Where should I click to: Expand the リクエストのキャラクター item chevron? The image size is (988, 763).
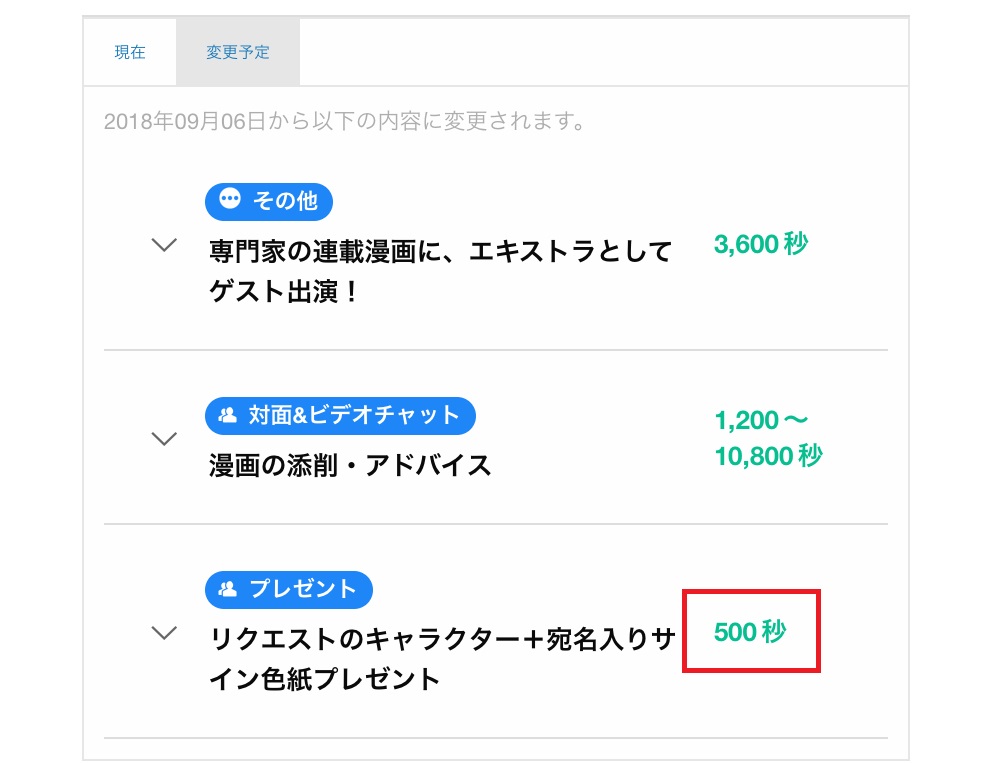(164, 633)
